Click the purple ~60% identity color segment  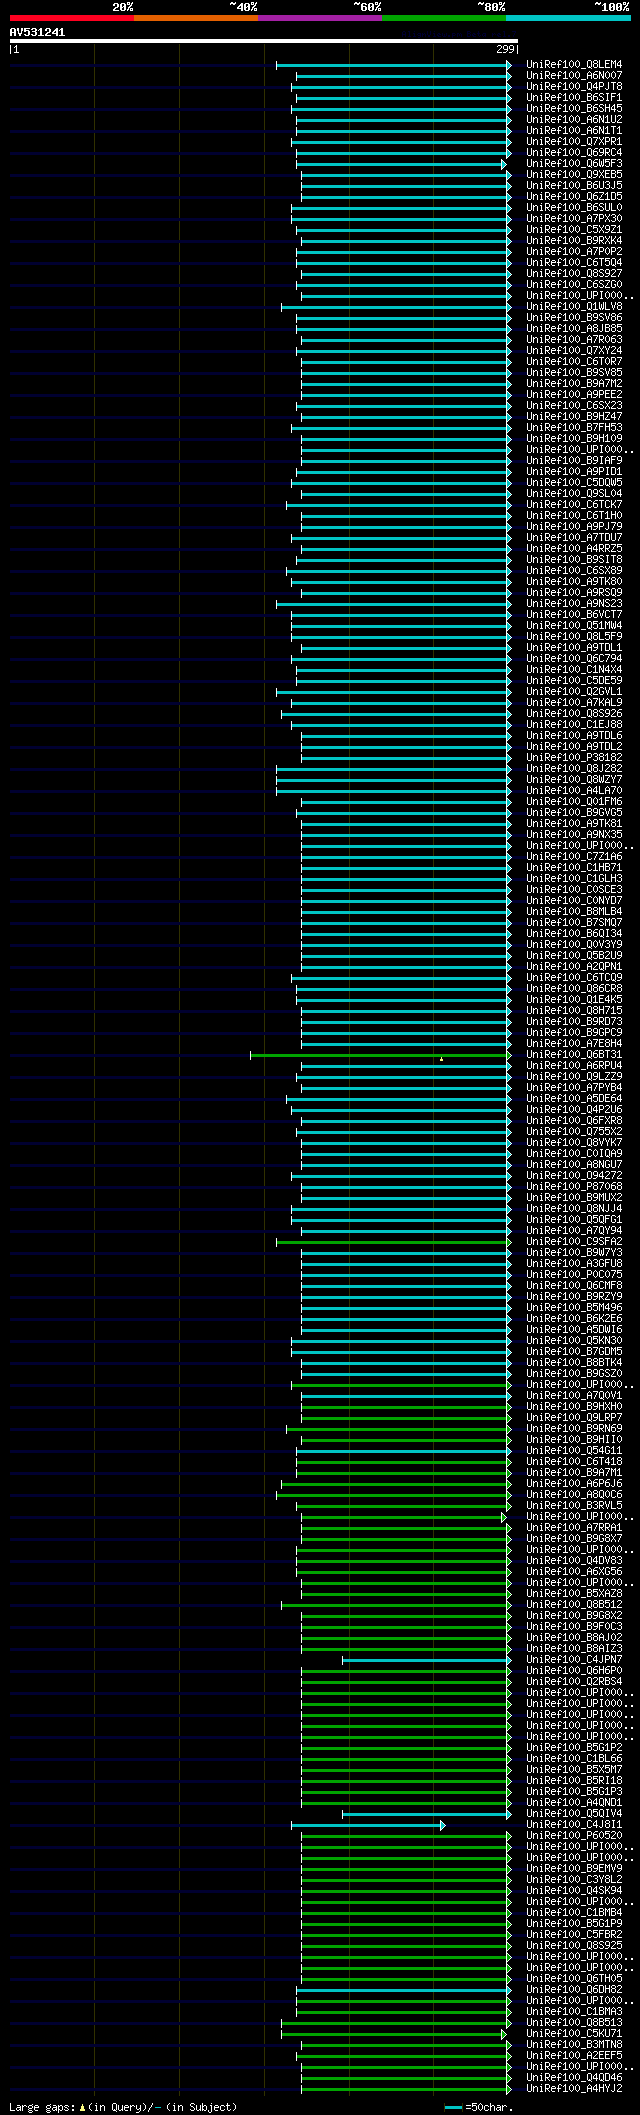pyautogui.click(x=319, y=18)
